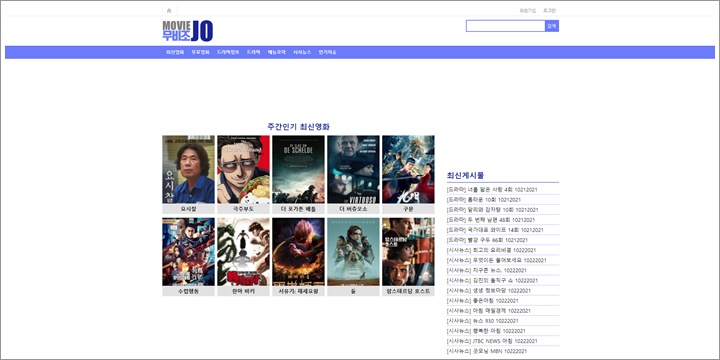The width and height of the screenshot is (720, 360).
Task: Open the Dune (듄) poster thumbnail
Action: [353, 252]
